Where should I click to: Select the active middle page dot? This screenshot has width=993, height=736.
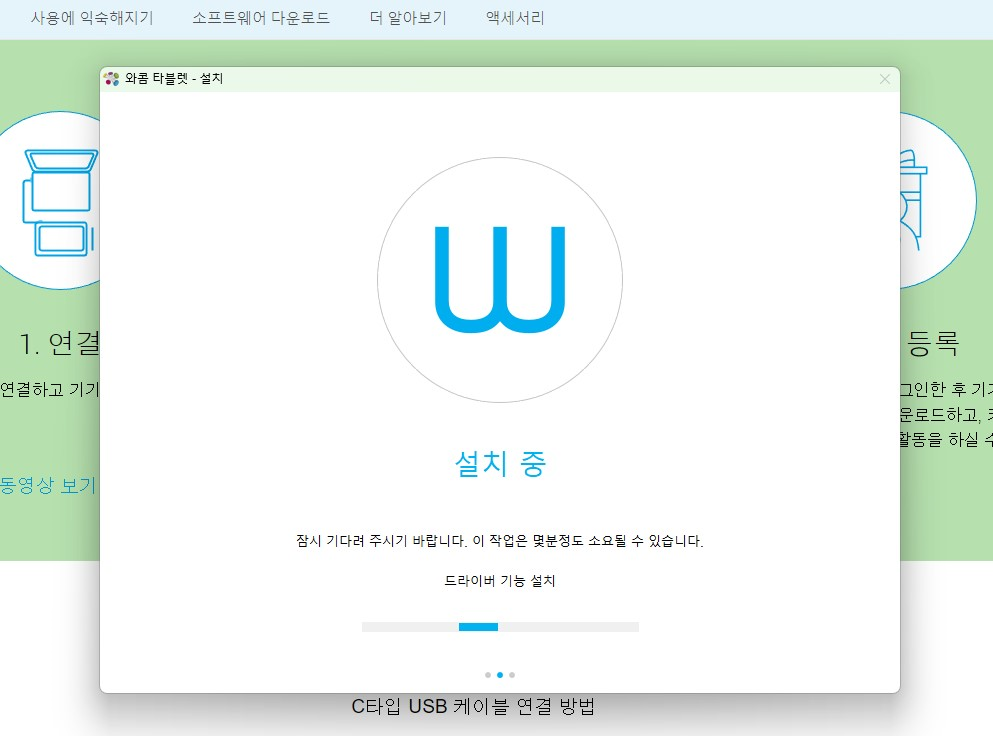(x=500, y=675)
